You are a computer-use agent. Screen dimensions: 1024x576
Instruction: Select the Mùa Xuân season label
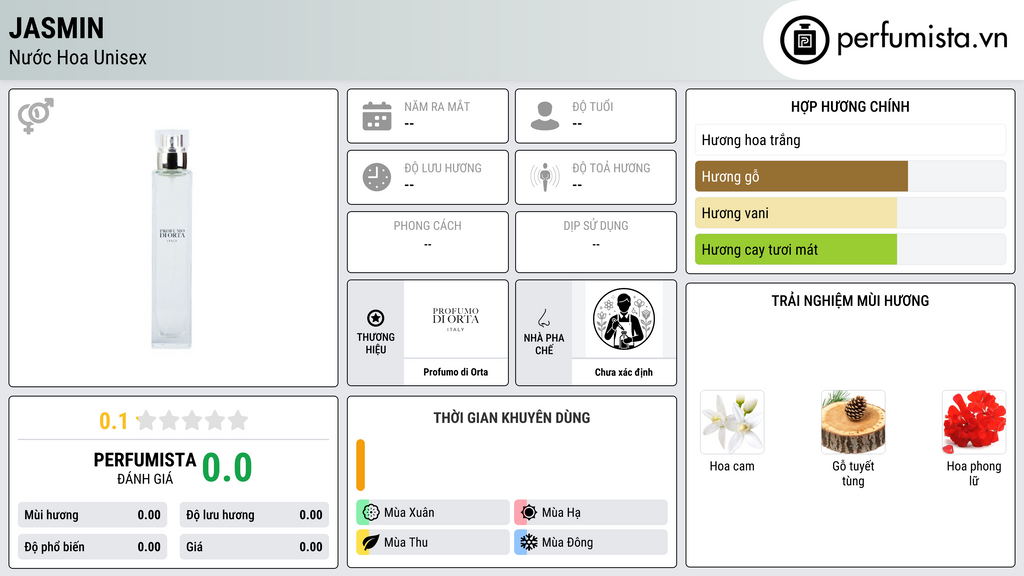pyautogui.click(x=409, y=513)
